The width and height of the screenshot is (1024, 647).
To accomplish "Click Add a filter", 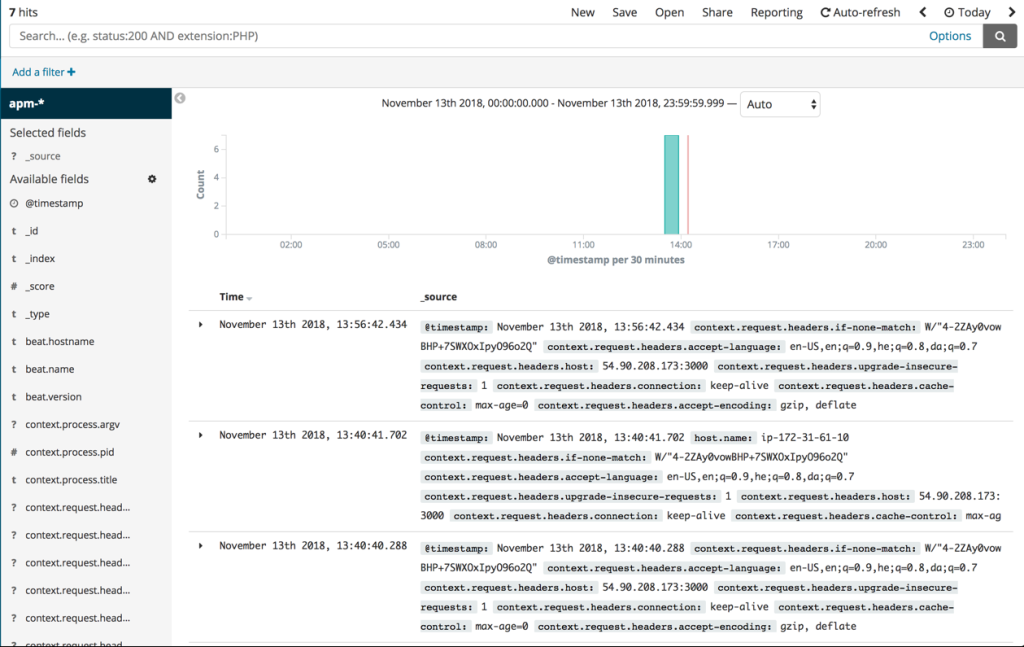I will pos(42,71).
